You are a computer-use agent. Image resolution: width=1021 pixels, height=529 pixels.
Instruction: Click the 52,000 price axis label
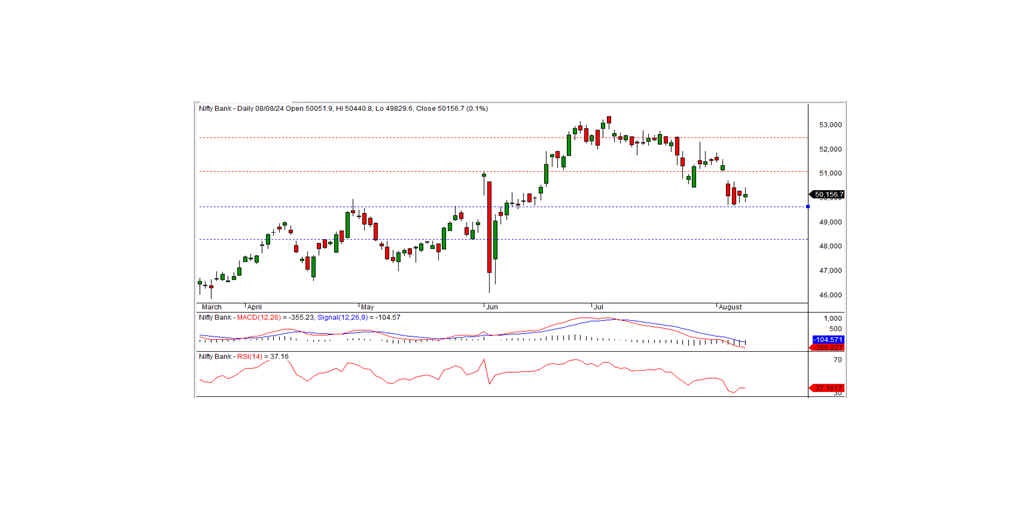(x=830, y=149)
